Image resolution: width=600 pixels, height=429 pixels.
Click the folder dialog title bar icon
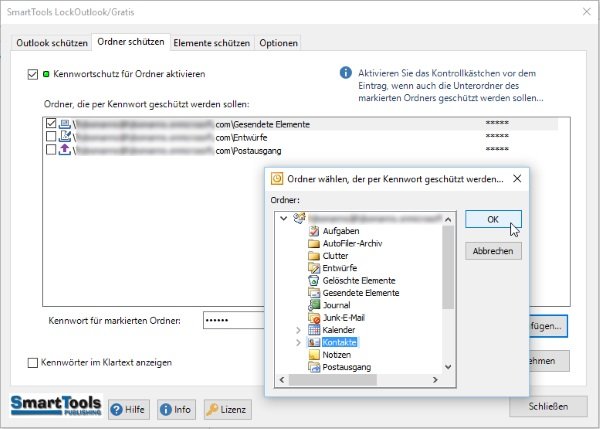click(277, 179)
